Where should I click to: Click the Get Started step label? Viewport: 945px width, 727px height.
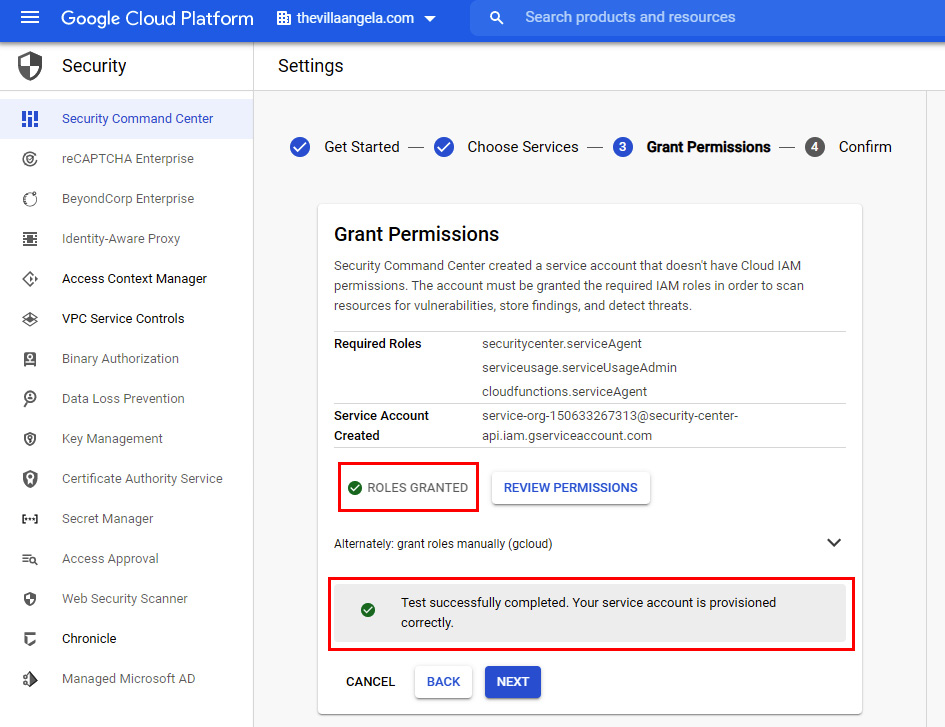[362, 147]
